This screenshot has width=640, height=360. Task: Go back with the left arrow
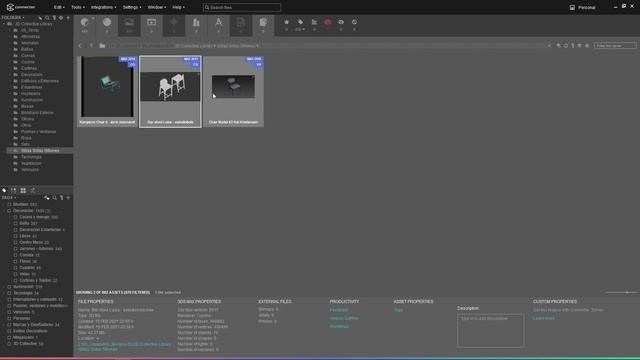click(x=80, y=46)
